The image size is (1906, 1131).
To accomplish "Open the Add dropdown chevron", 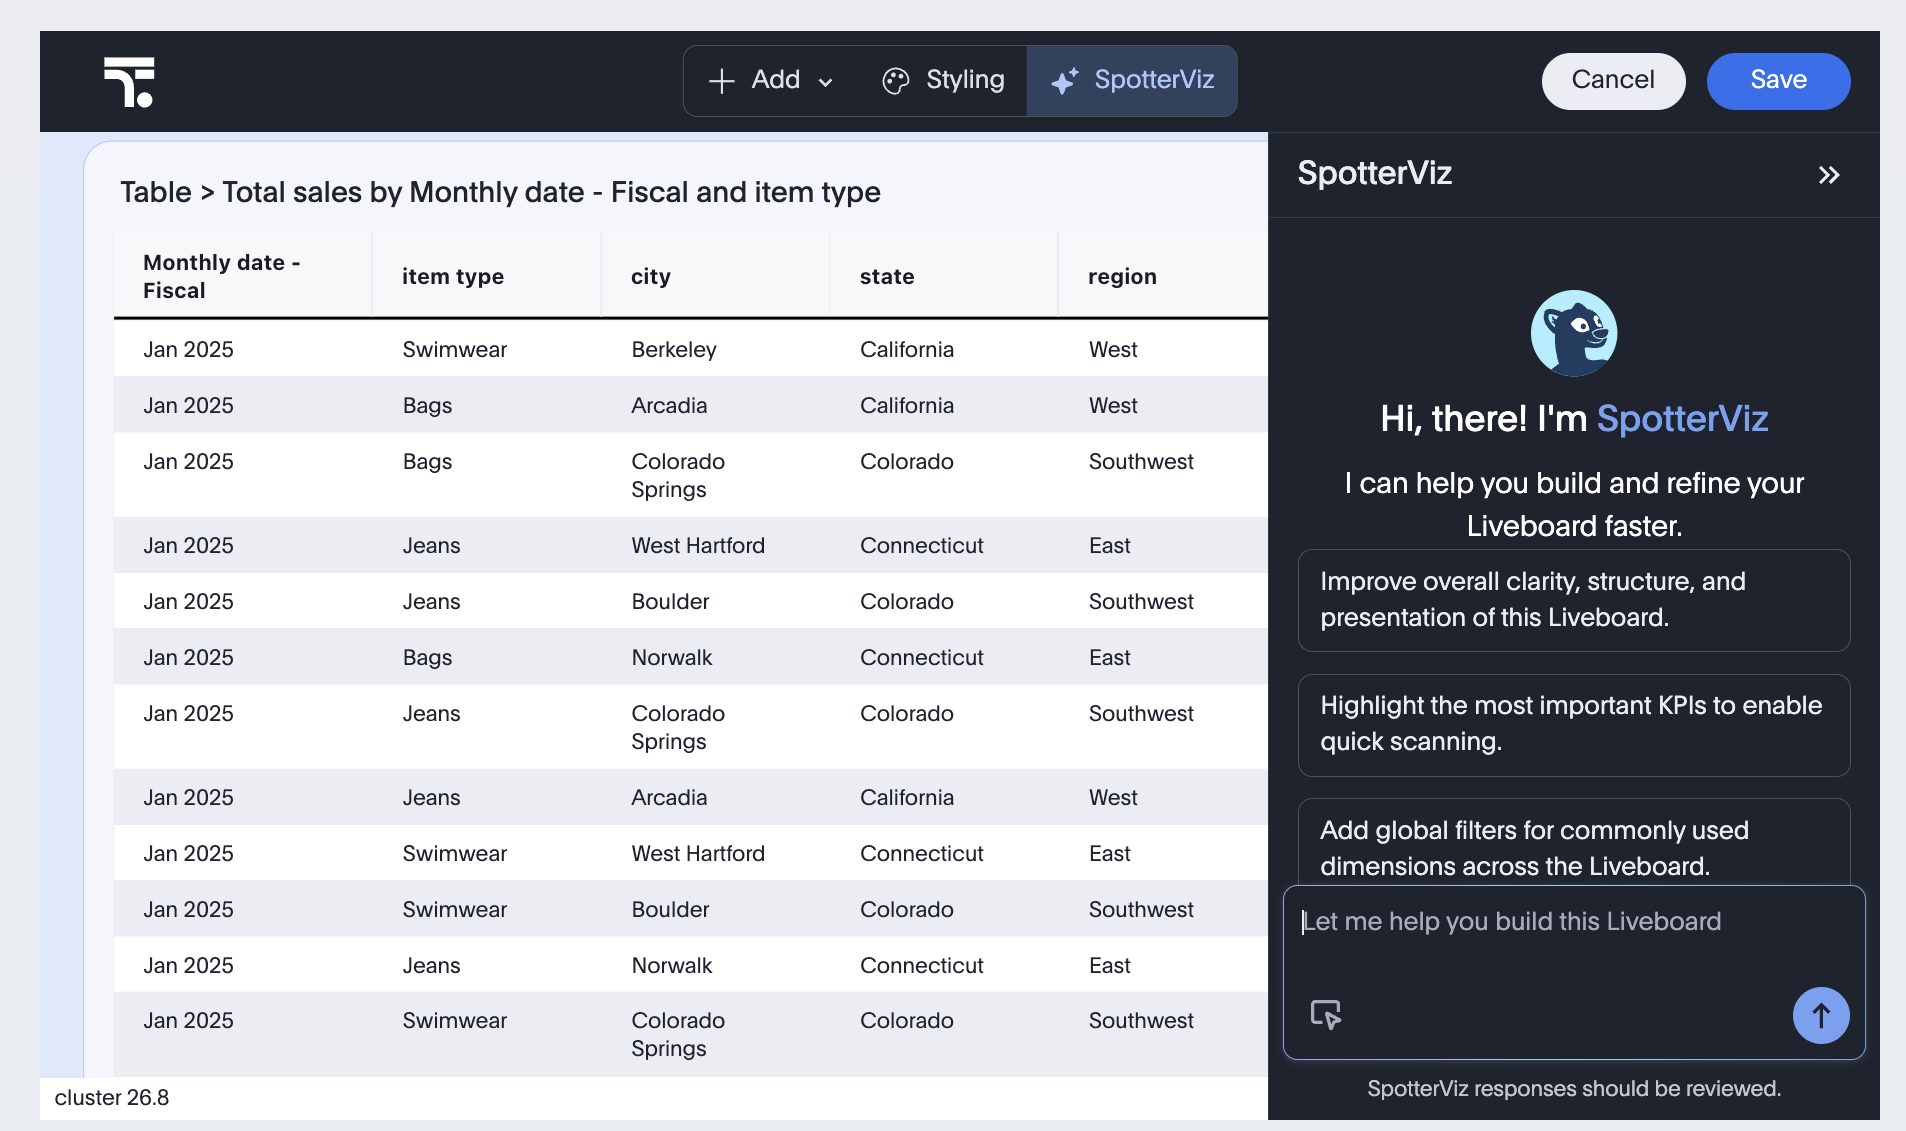I will tap(825, 82).
